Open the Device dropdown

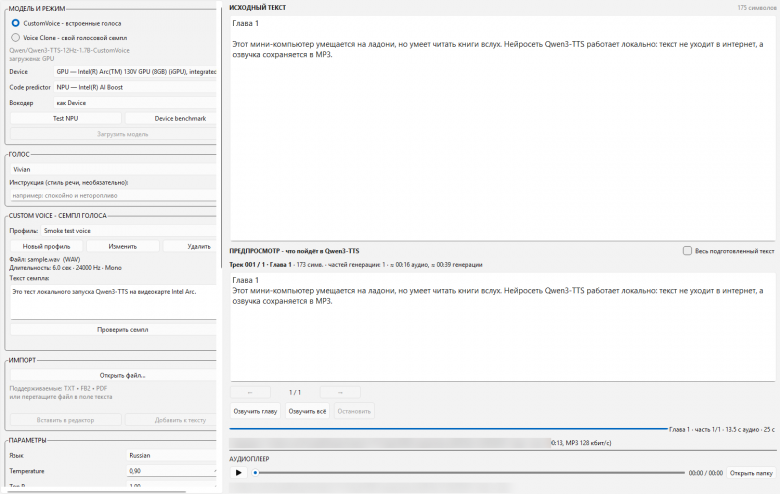click(135, 72)
